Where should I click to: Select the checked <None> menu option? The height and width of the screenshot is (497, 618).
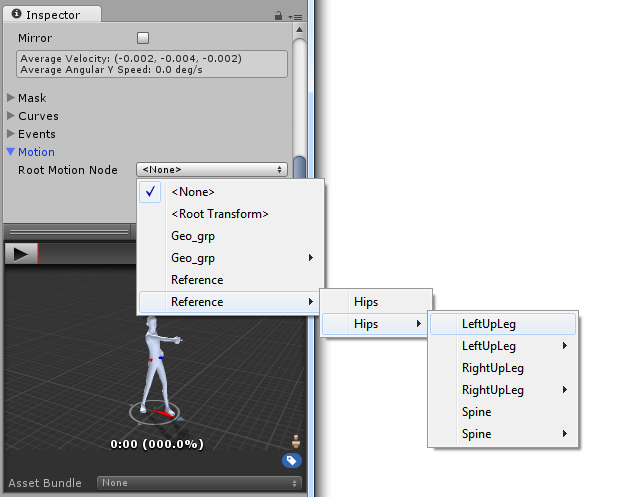(x=192, y=192)
